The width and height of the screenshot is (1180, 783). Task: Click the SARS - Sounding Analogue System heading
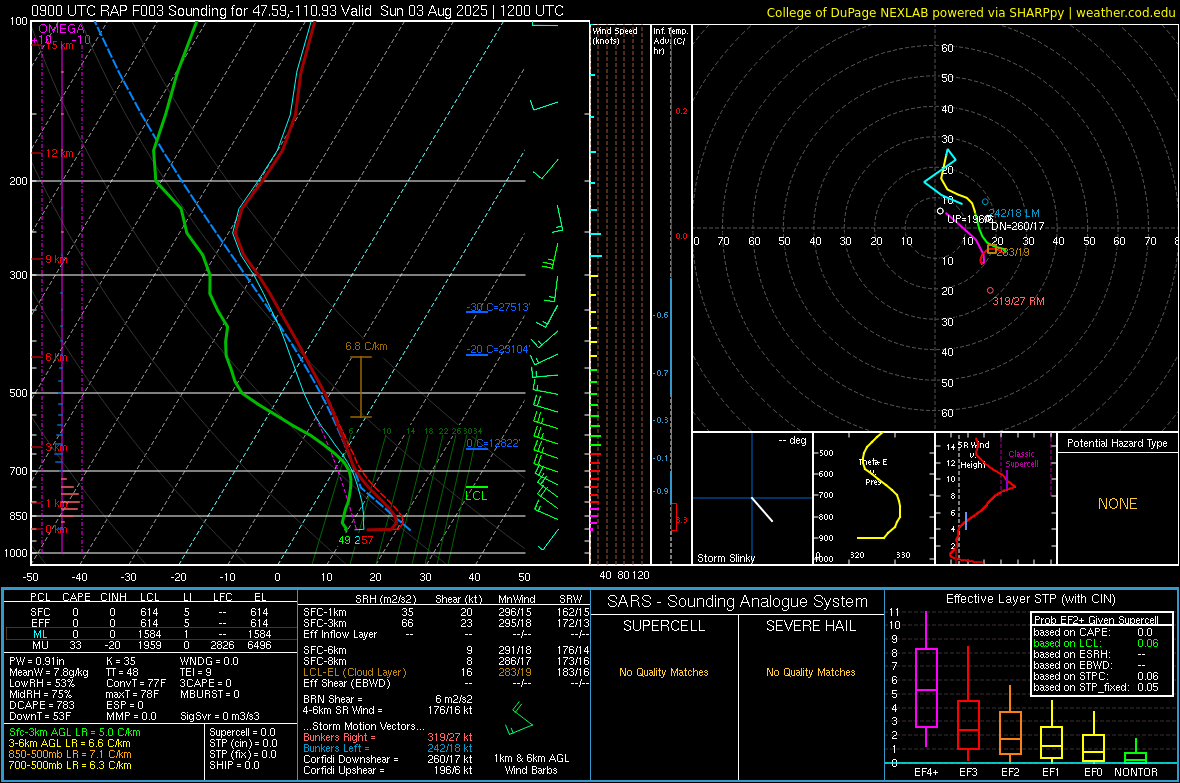(738, 602)
